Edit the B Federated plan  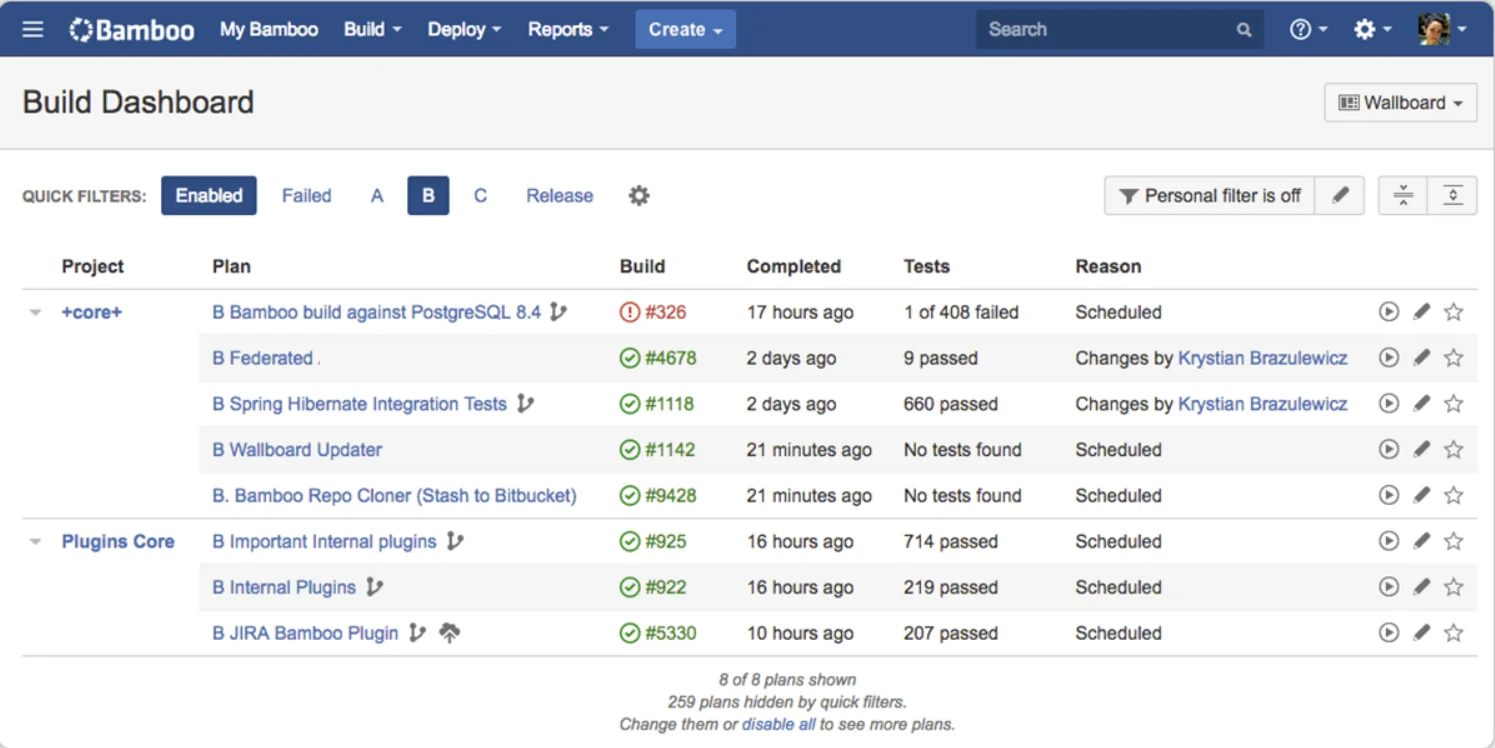[1422, 358]
